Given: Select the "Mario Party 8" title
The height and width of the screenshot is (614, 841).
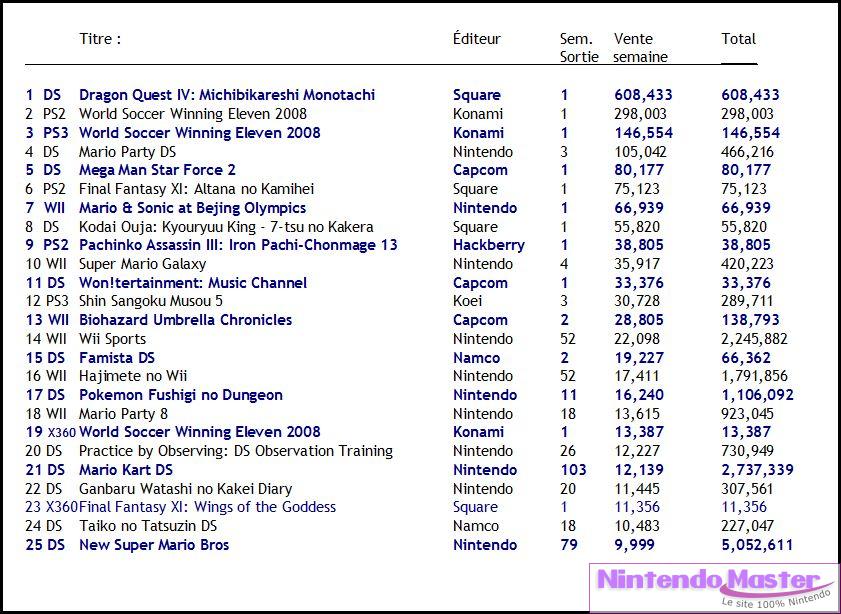Looking at the screenshot, I should tap(123, 414).
